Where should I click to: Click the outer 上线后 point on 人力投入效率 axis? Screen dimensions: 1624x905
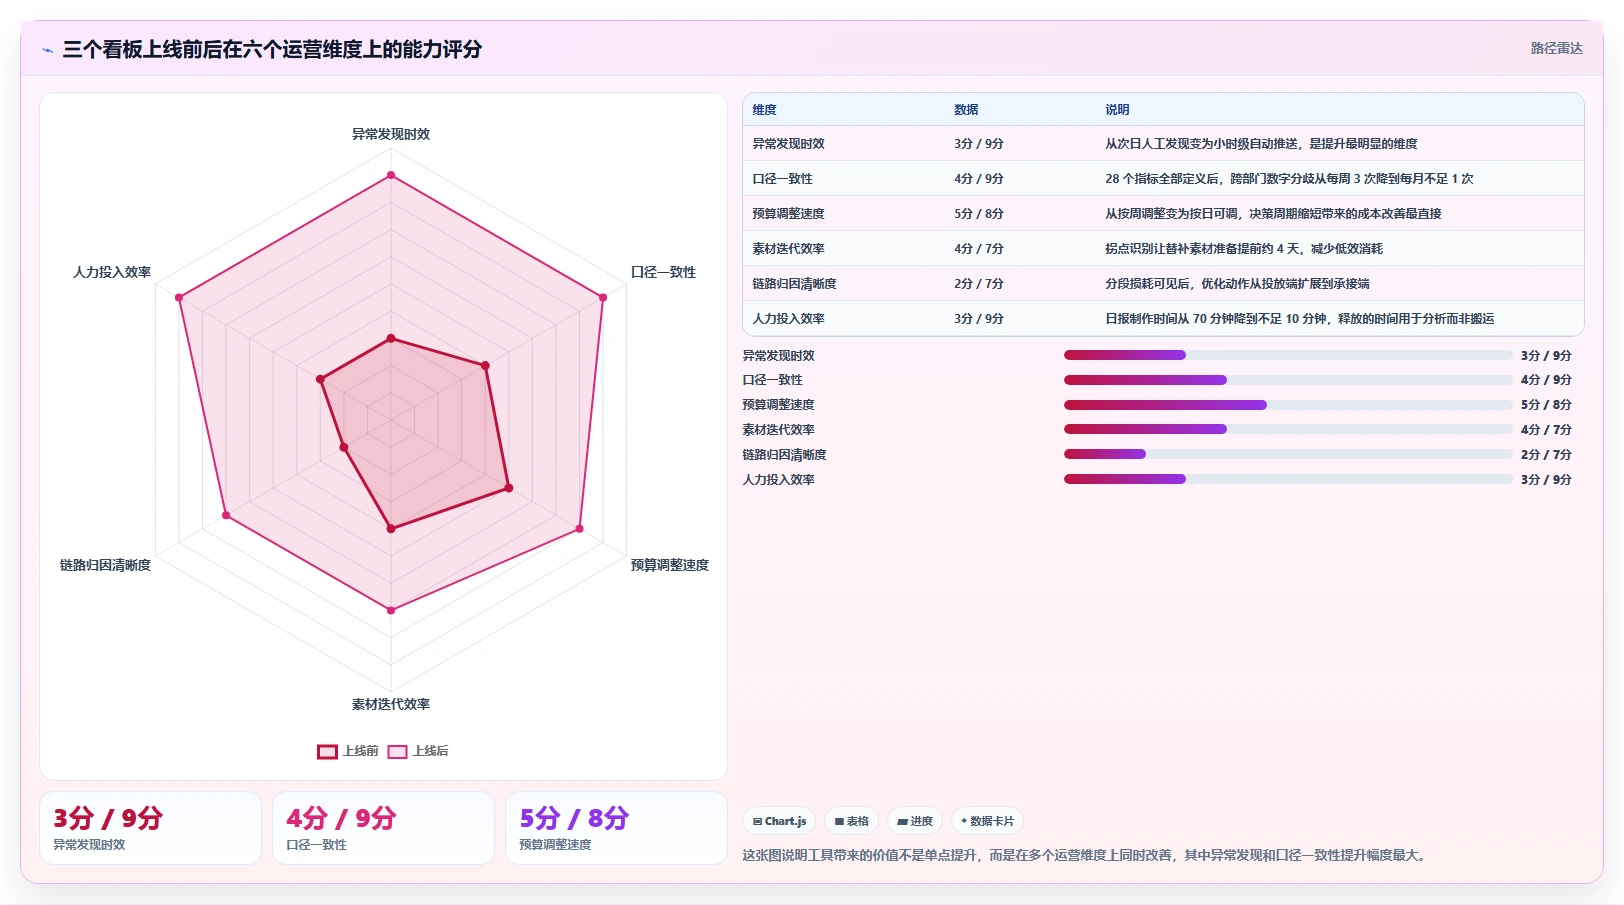pyautogui.click(x=179, y=297)
